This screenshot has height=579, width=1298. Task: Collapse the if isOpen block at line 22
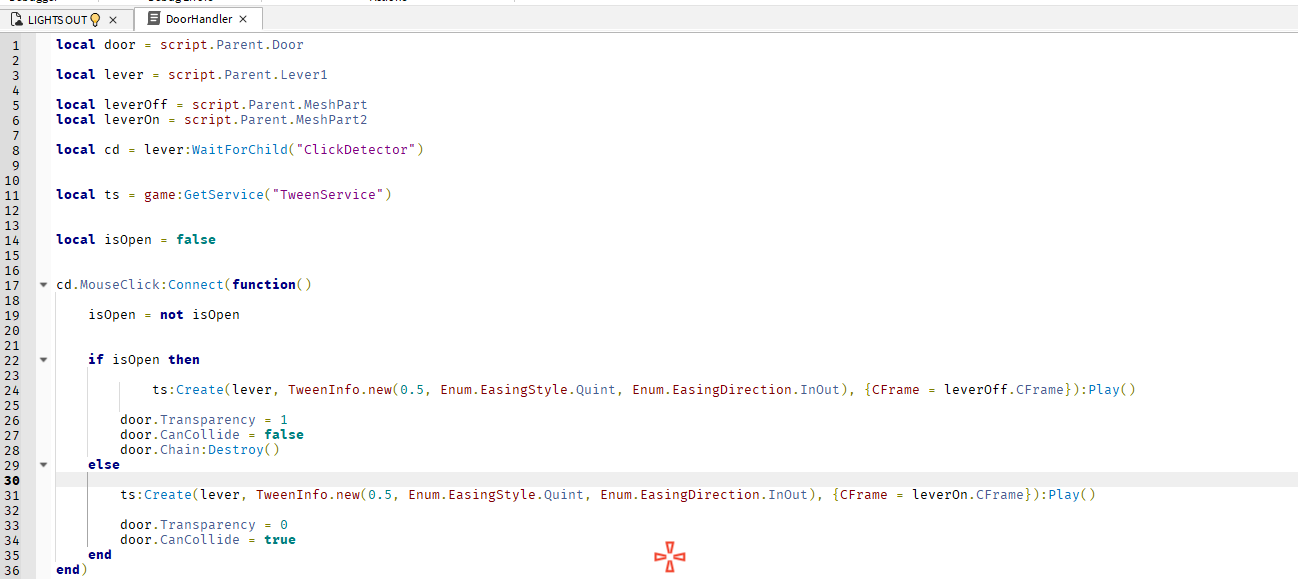click(x=43, y=359)
